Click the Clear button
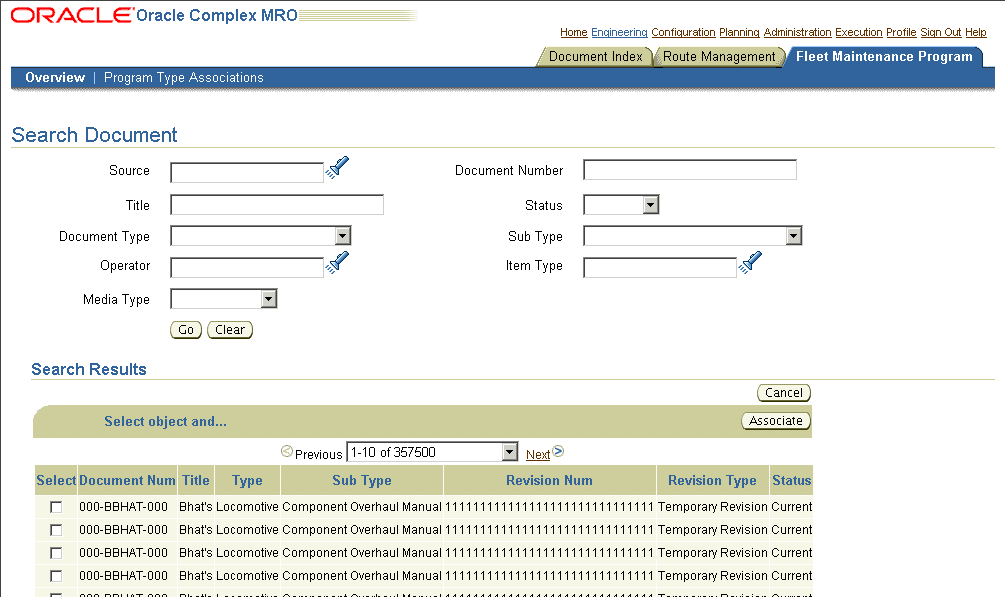 point(229,330)
